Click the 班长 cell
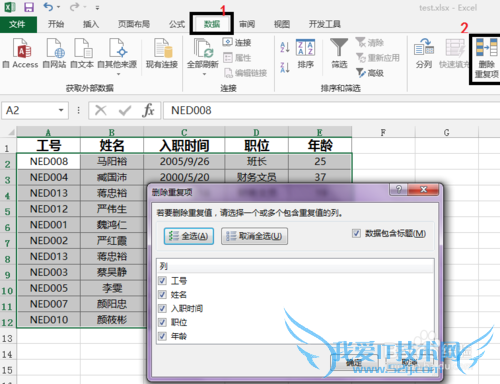 click(x=256, y=161)
